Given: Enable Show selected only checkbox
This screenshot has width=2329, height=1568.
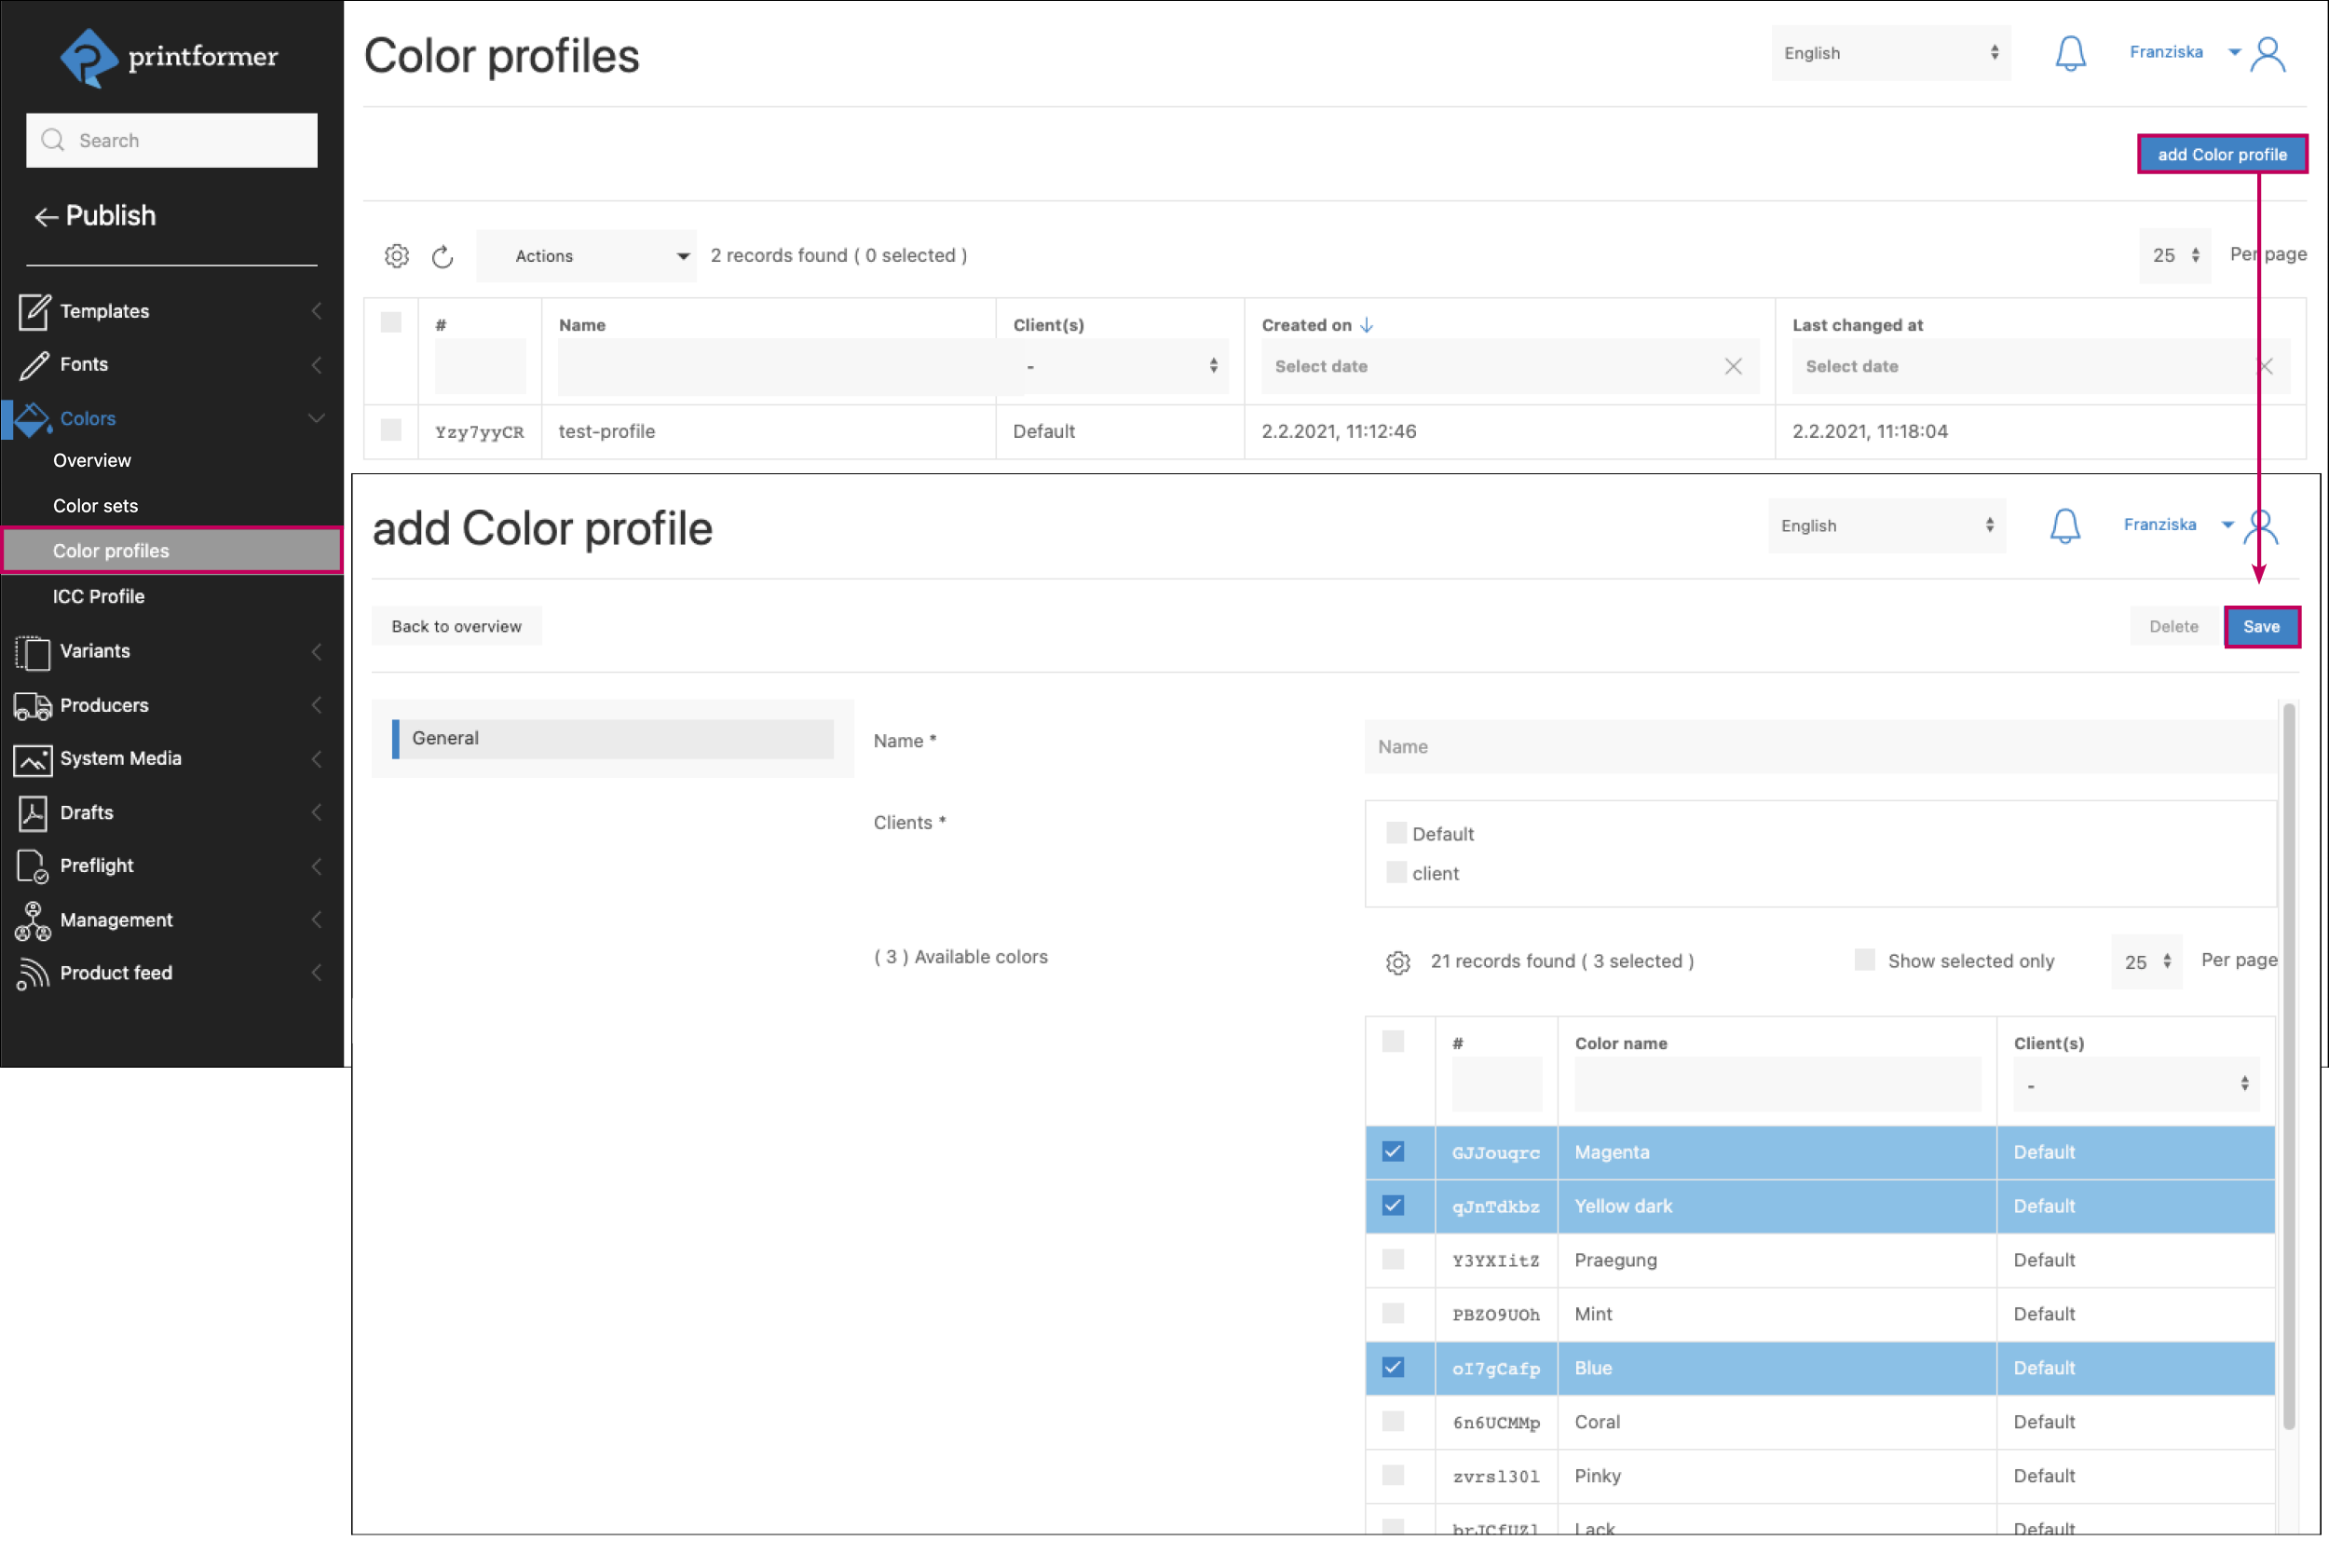Looking at the screenshot, I should (1864, 960).
